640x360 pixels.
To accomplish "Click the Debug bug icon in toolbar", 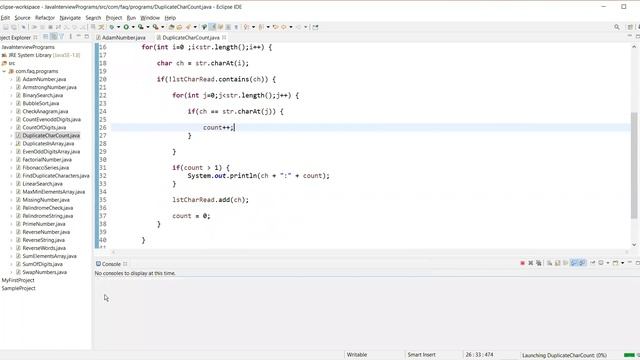I will tap(111, 27).
